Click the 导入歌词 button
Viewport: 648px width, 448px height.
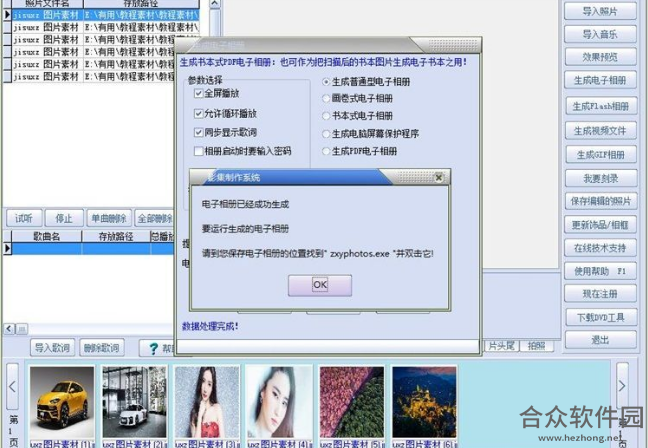click(52, 348)
